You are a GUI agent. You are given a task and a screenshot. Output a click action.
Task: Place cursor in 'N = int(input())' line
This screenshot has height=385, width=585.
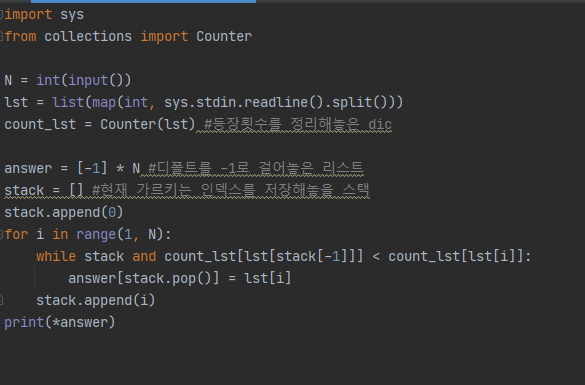(68, 81)
